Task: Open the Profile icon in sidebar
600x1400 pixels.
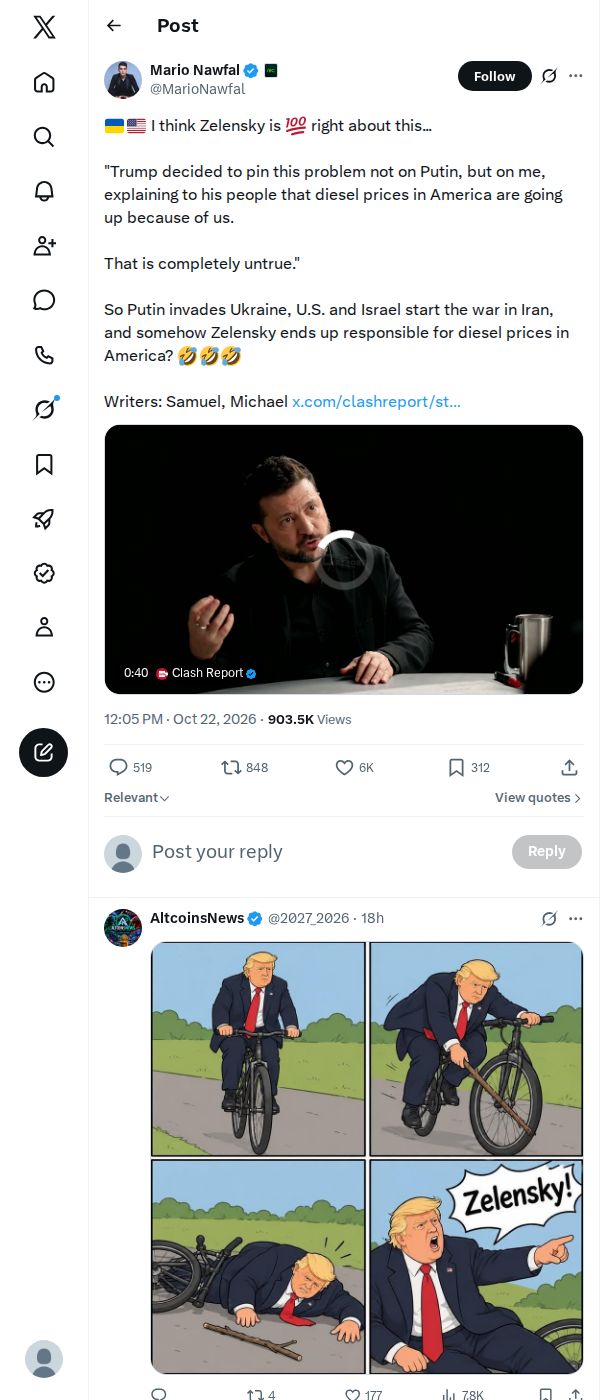Action: [44, 627]
